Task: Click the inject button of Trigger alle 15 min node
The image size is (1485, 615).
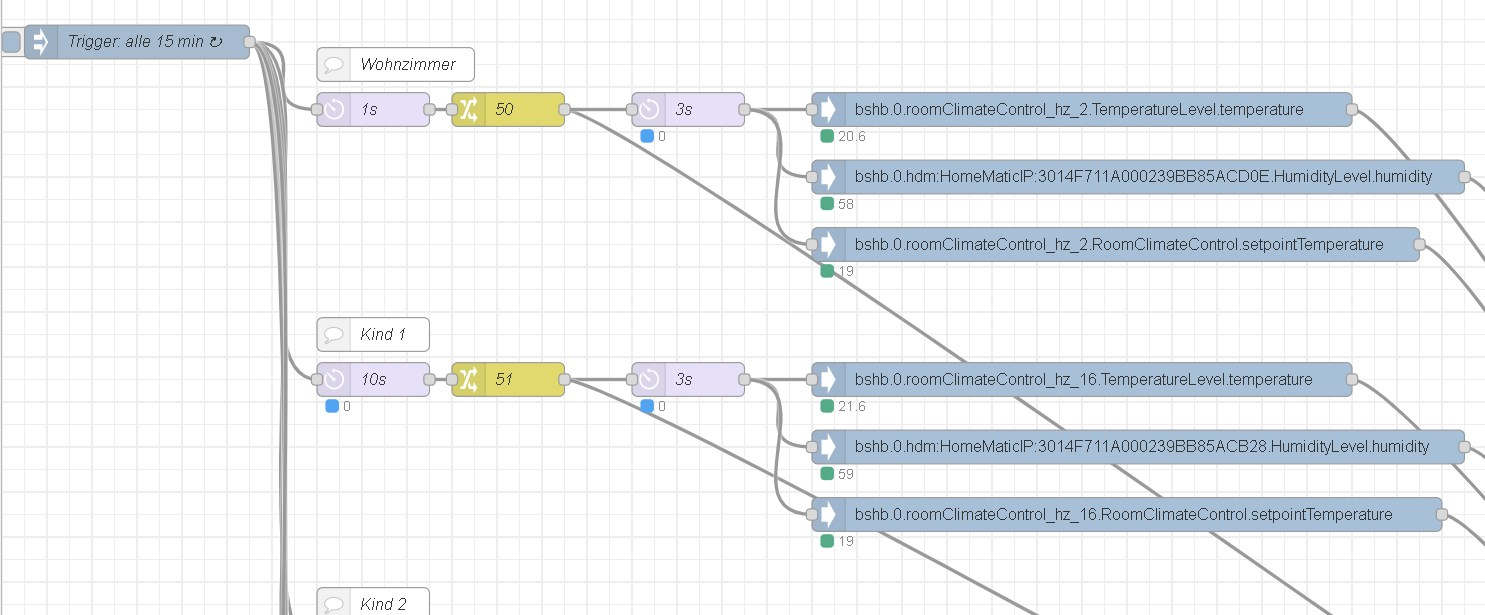Action: [11, 42]
